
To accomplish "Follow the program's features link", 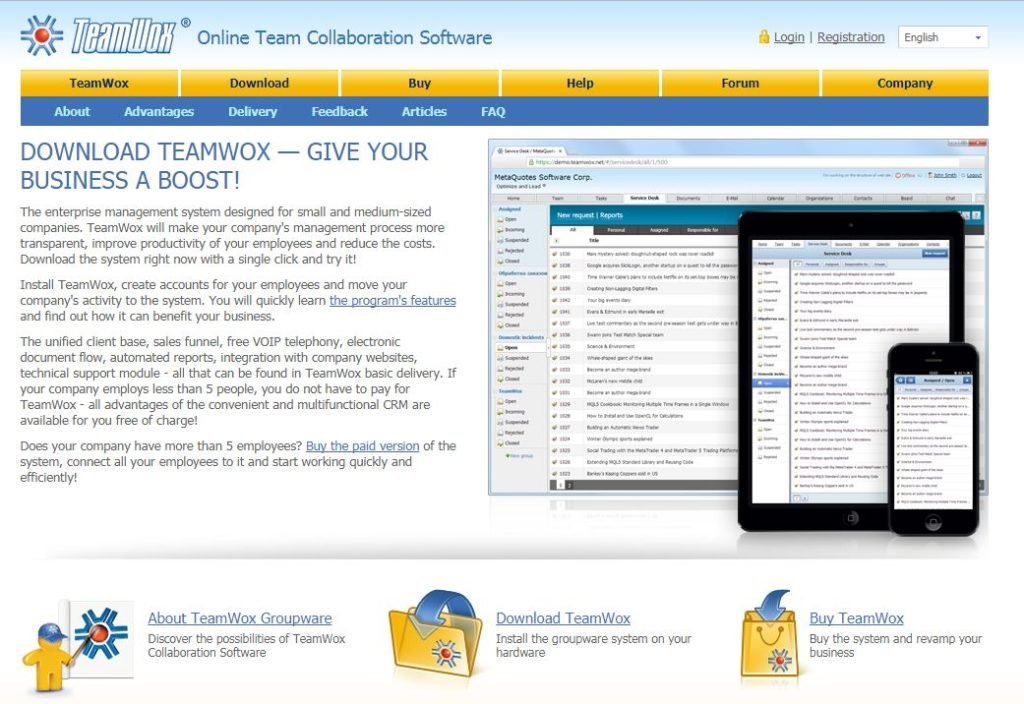I will (x=392, y=300).
